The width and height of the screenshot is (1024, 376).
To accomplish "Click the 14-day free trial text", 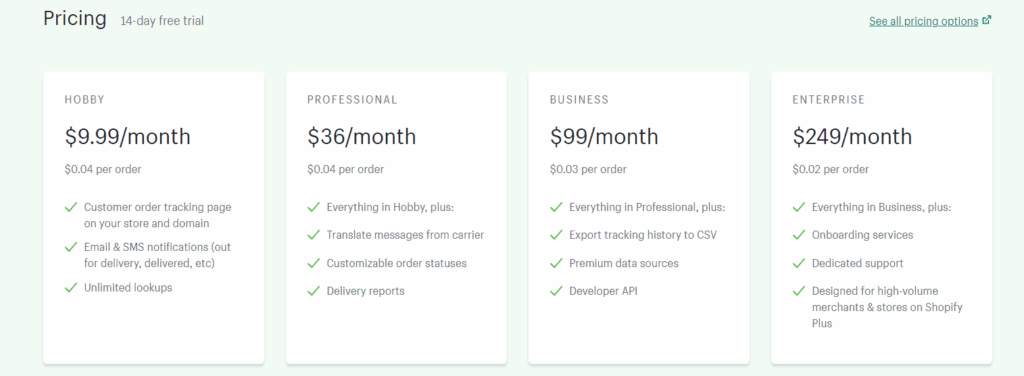I will tap(162, 21).
